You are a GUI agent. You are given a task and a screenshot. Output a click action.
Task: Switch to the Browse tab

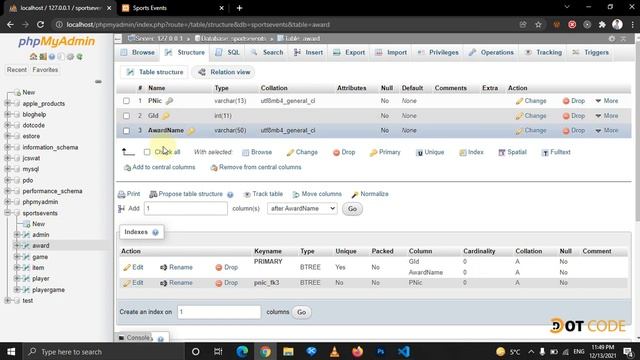[138, 53]
